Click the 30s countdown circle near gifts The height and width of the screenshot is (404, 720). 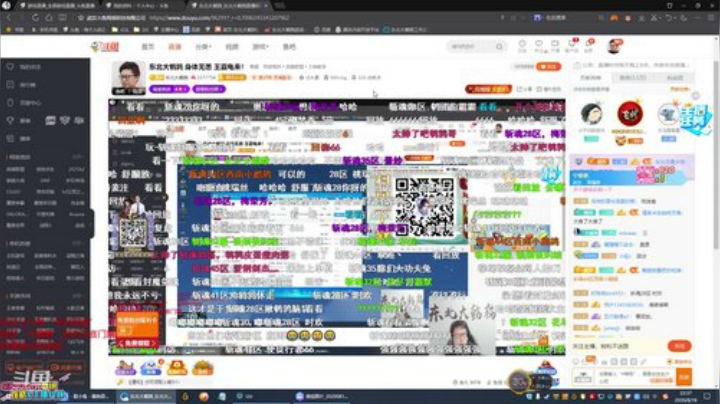[x=520, y=382]
